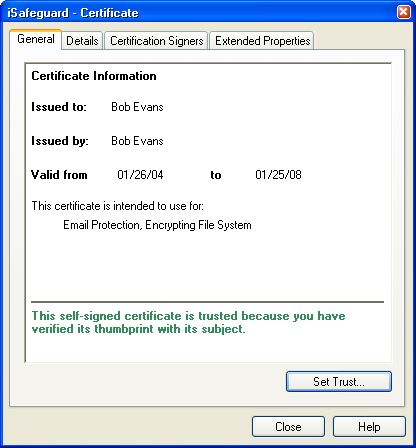This screenshot has width=416, height=448.
Task: Click the Set Trust... button
Action: 339,381
